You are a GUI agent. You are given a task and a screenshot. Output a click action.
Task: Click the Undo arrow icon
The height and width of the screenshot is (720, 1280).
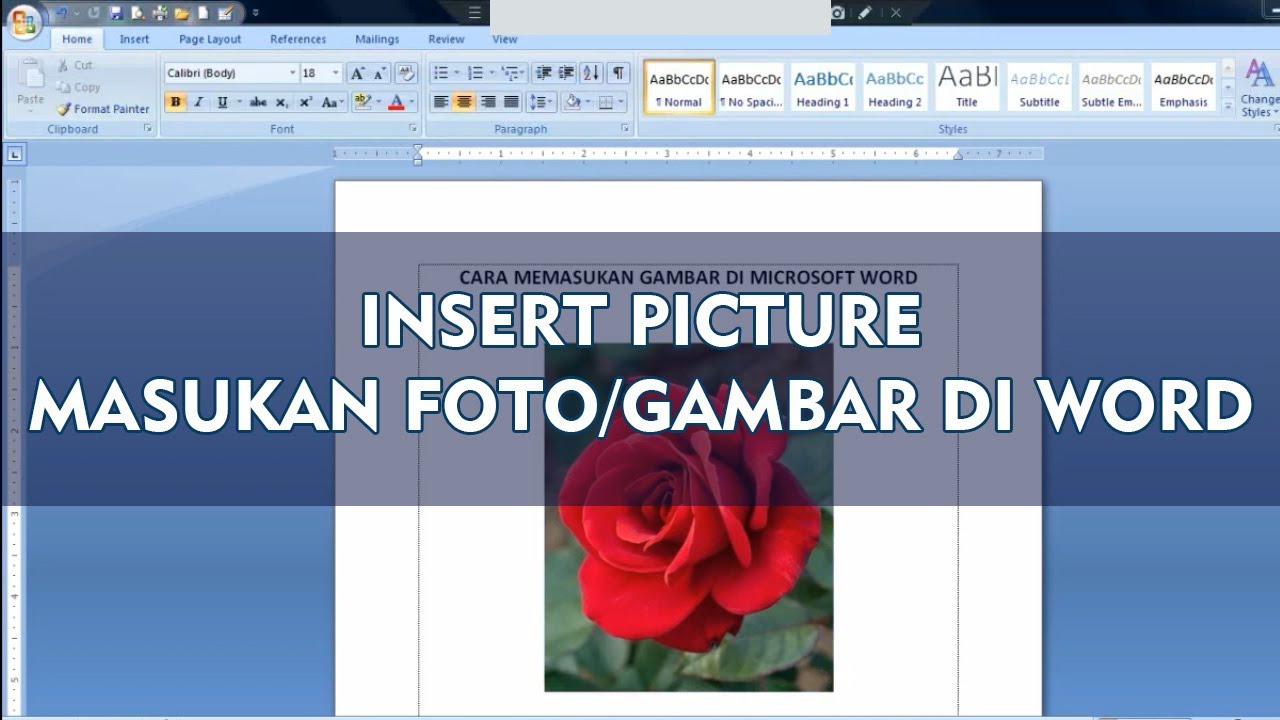point(62,13)
